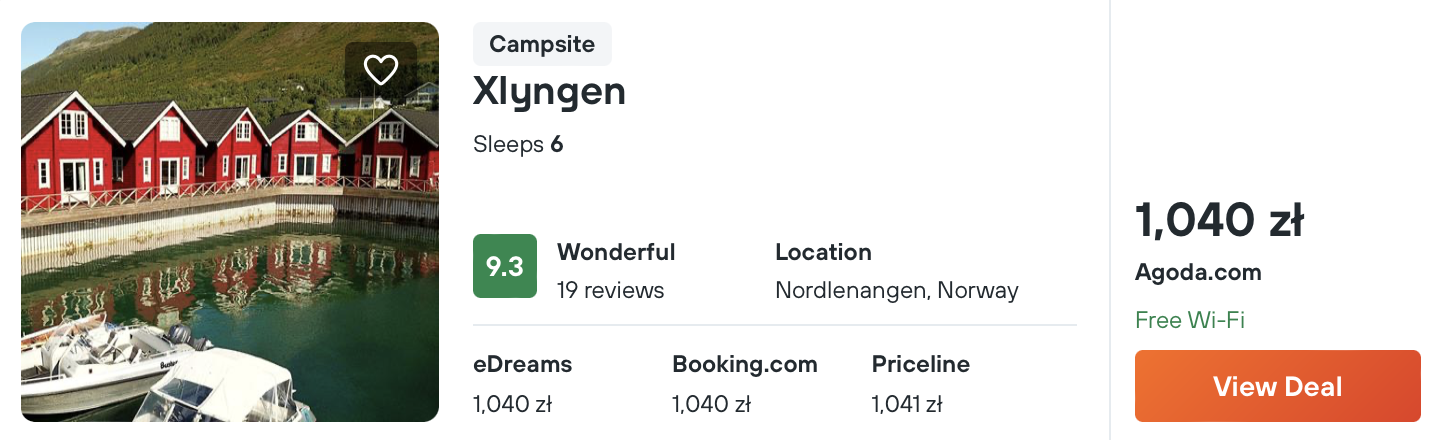Select the 9.3 rating score badge
Image resolution: width=1438 pixels, height=440 pixels.
[x=505, y=266]
